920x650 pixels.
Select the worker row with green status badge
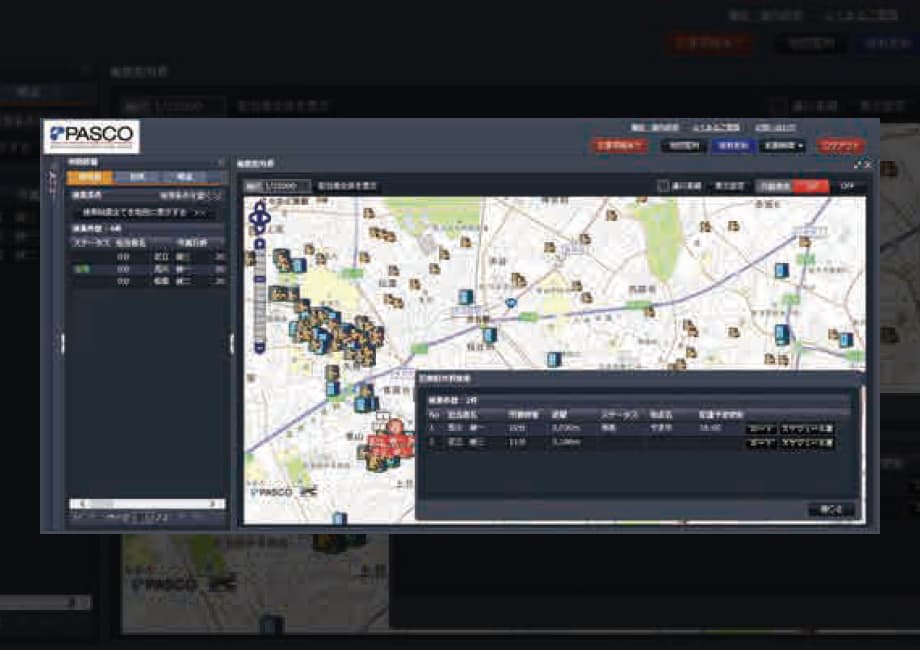tap(148, 269)
